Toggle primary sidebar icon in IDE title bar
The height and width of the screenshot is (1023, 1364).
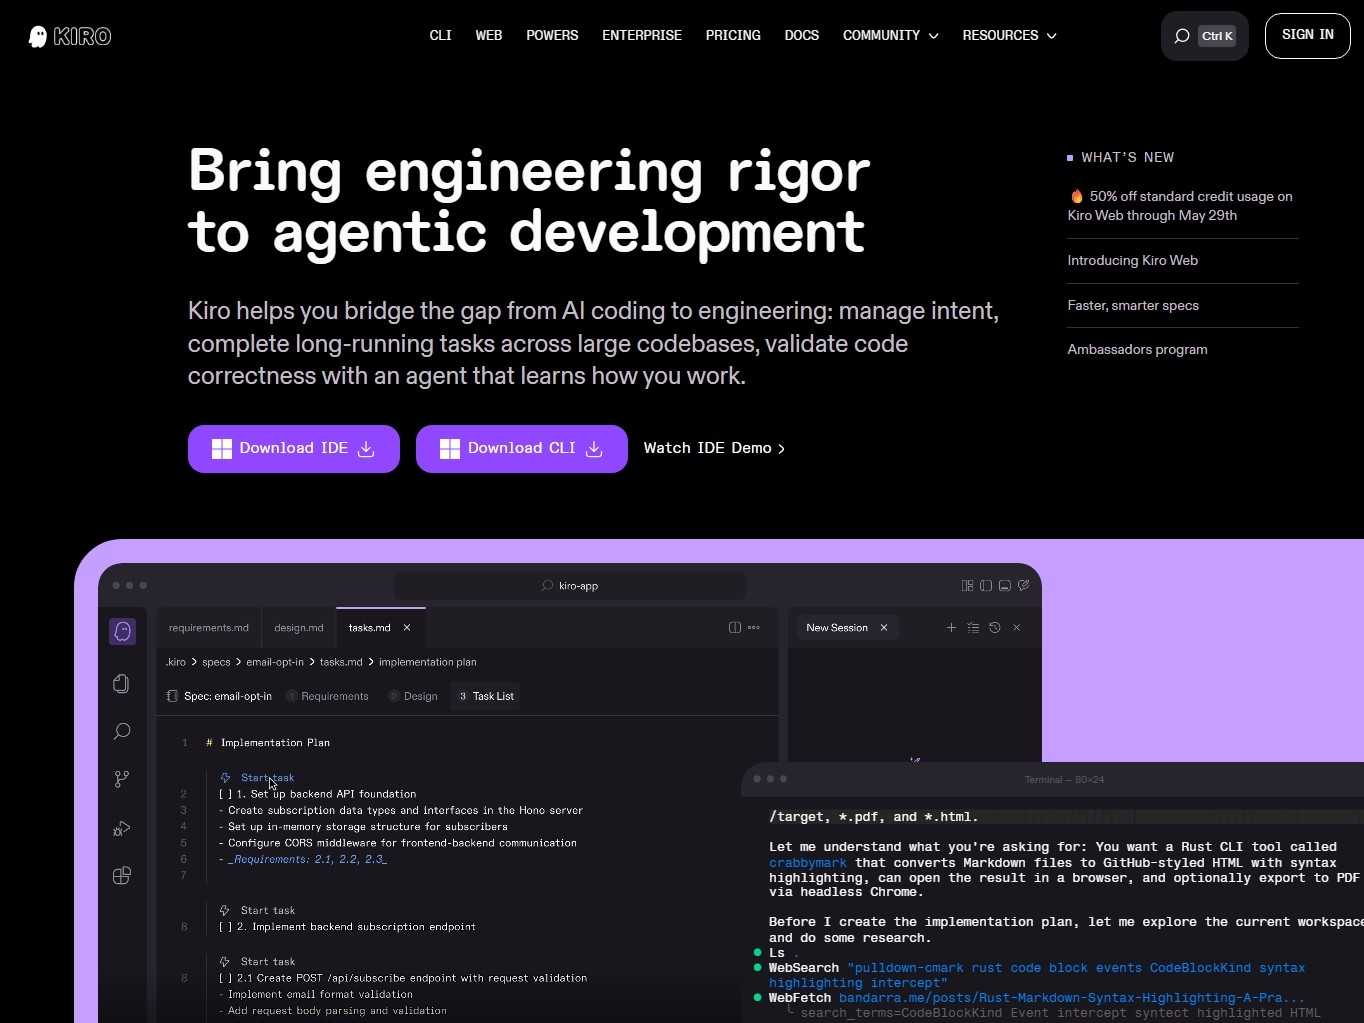click(986, 586)
